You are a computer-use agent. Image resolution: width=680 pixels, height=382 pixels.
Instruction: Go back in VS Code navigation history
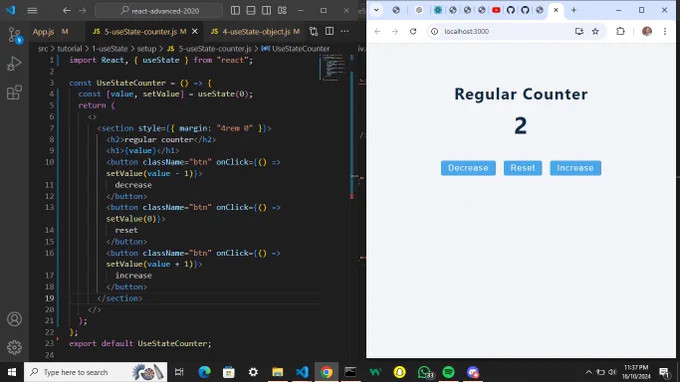click(66, 10)
